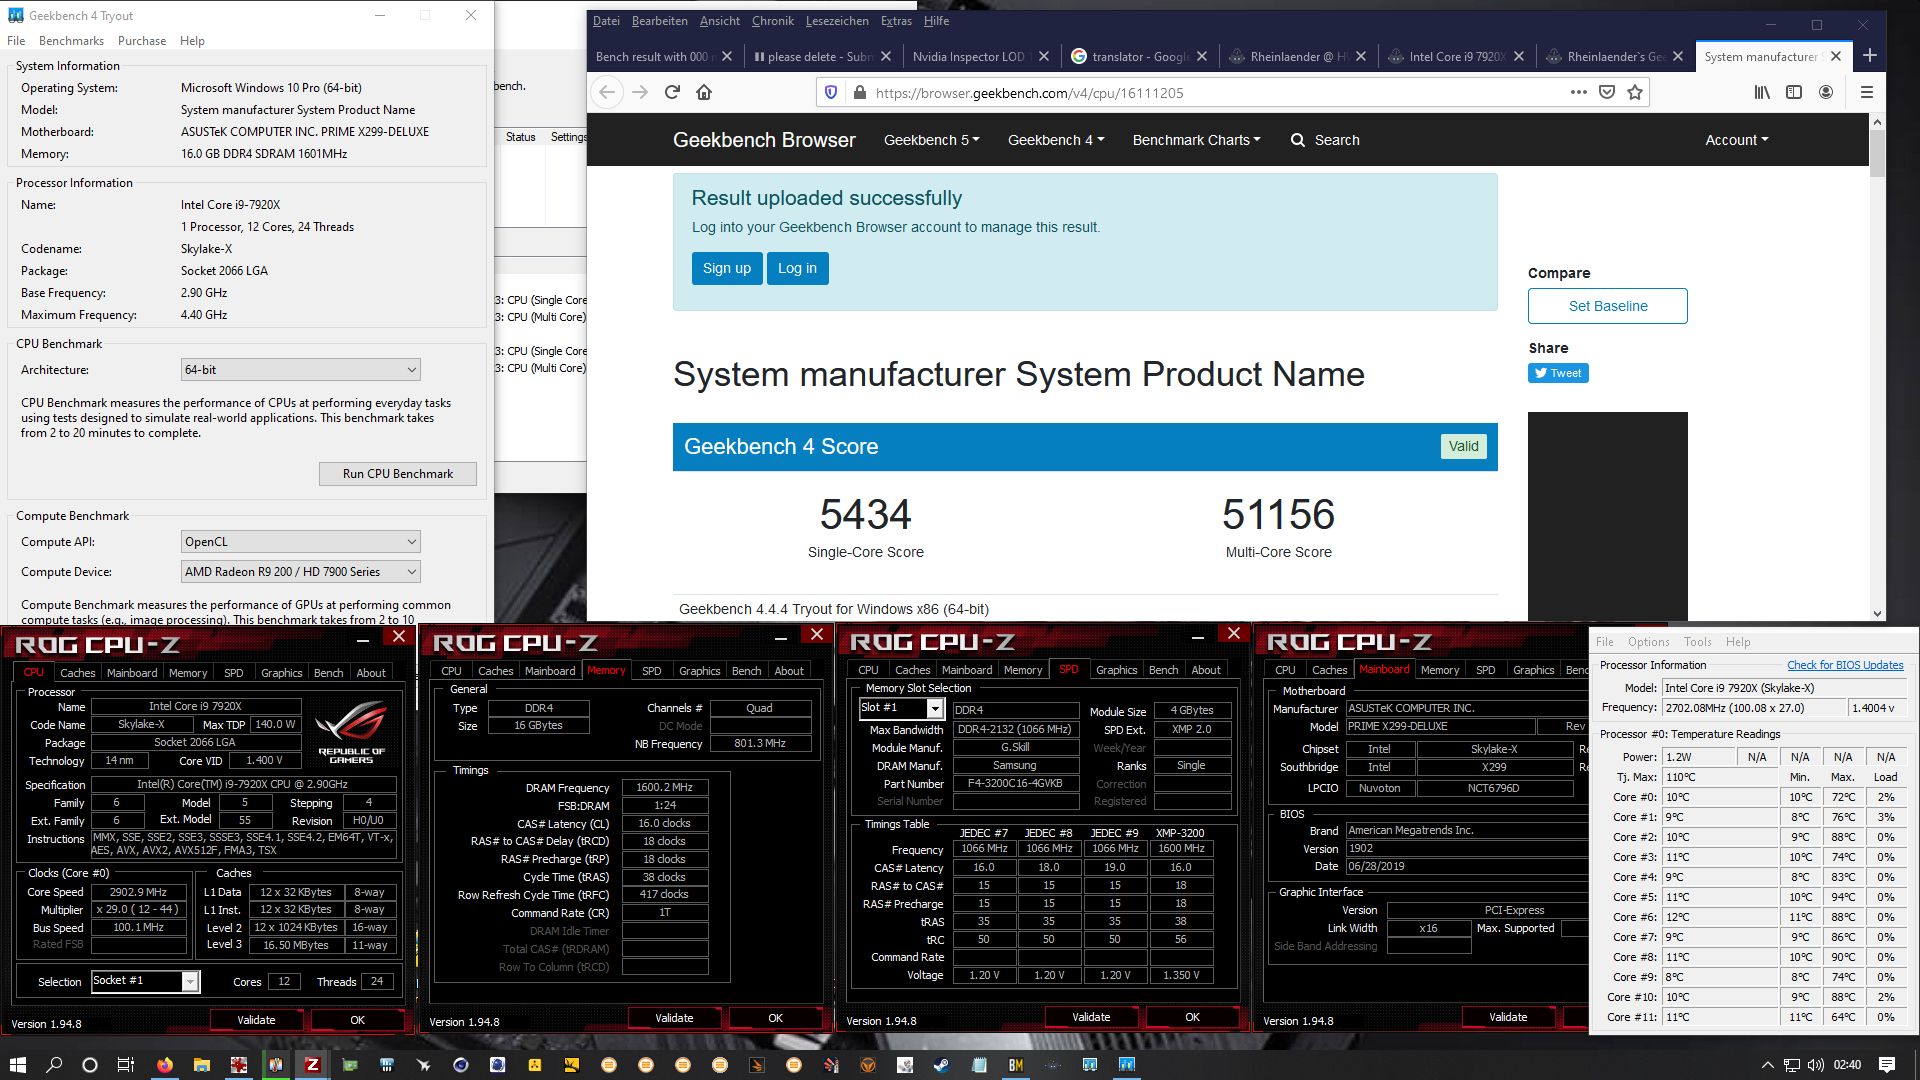Screen dimensions: 1920x1080
Task: Click Run CPU Benchmark button
Action: coord(398,473)
